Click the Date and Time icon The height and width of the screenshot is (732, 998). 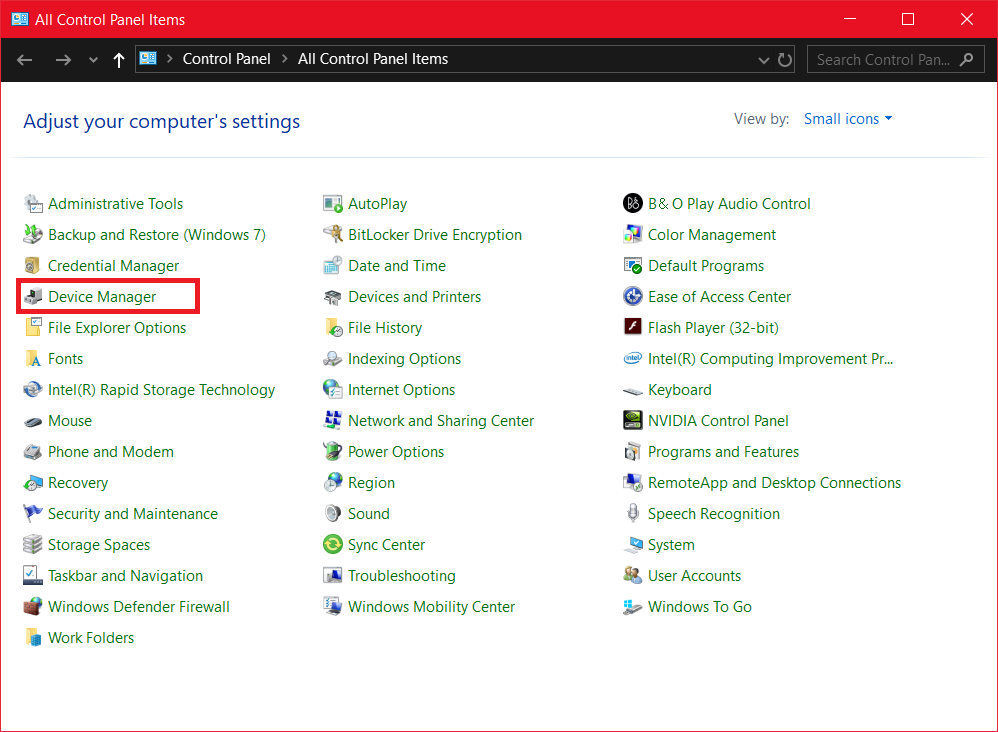pos(333,265)
